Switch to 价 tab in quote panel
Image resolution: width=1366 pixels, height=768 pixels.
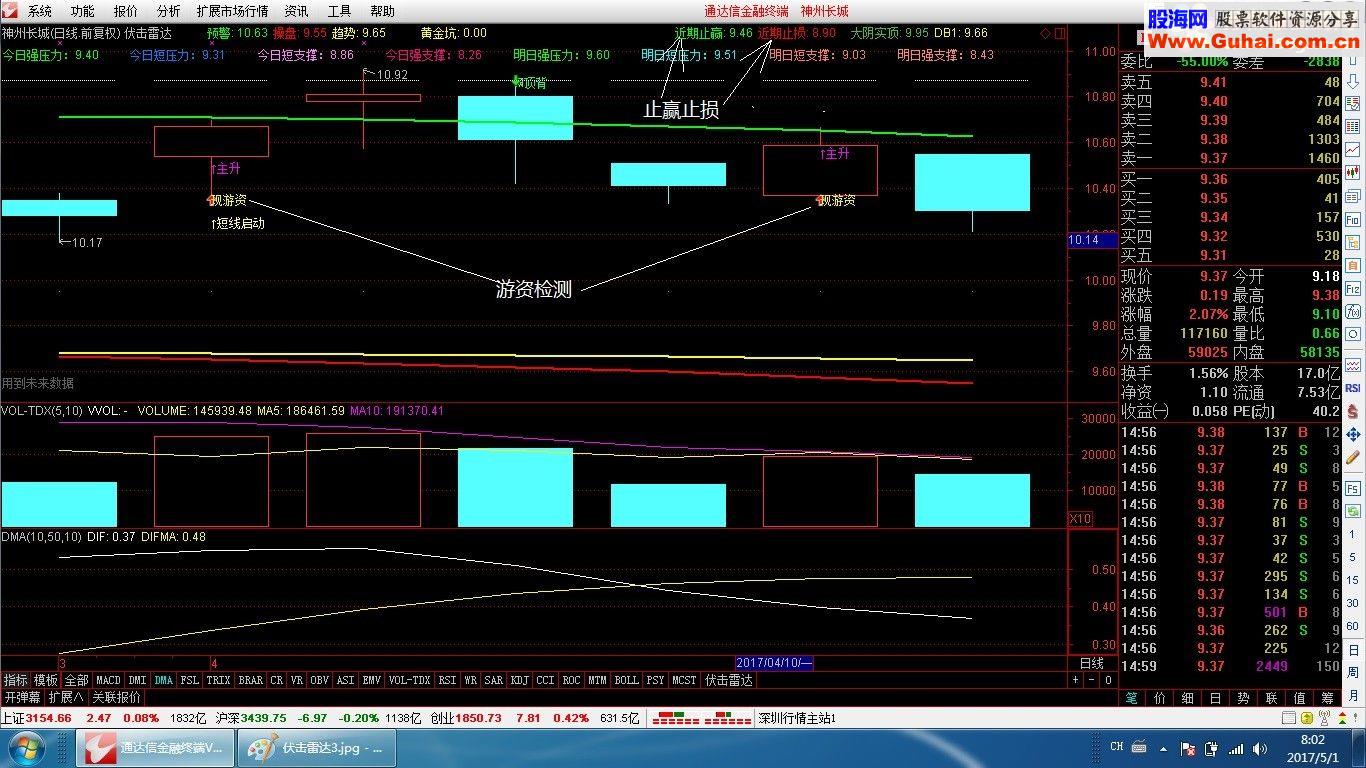click(1160, 698)
